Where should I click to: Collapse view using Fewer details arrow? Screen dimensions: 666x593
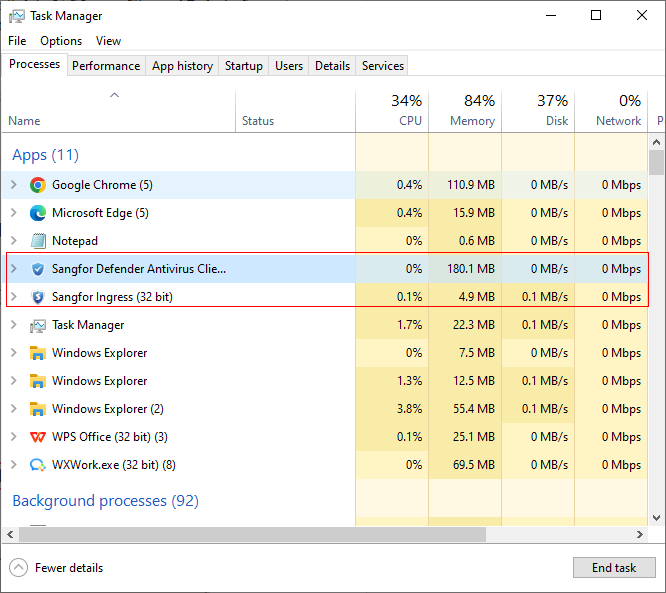coord(19,568)
